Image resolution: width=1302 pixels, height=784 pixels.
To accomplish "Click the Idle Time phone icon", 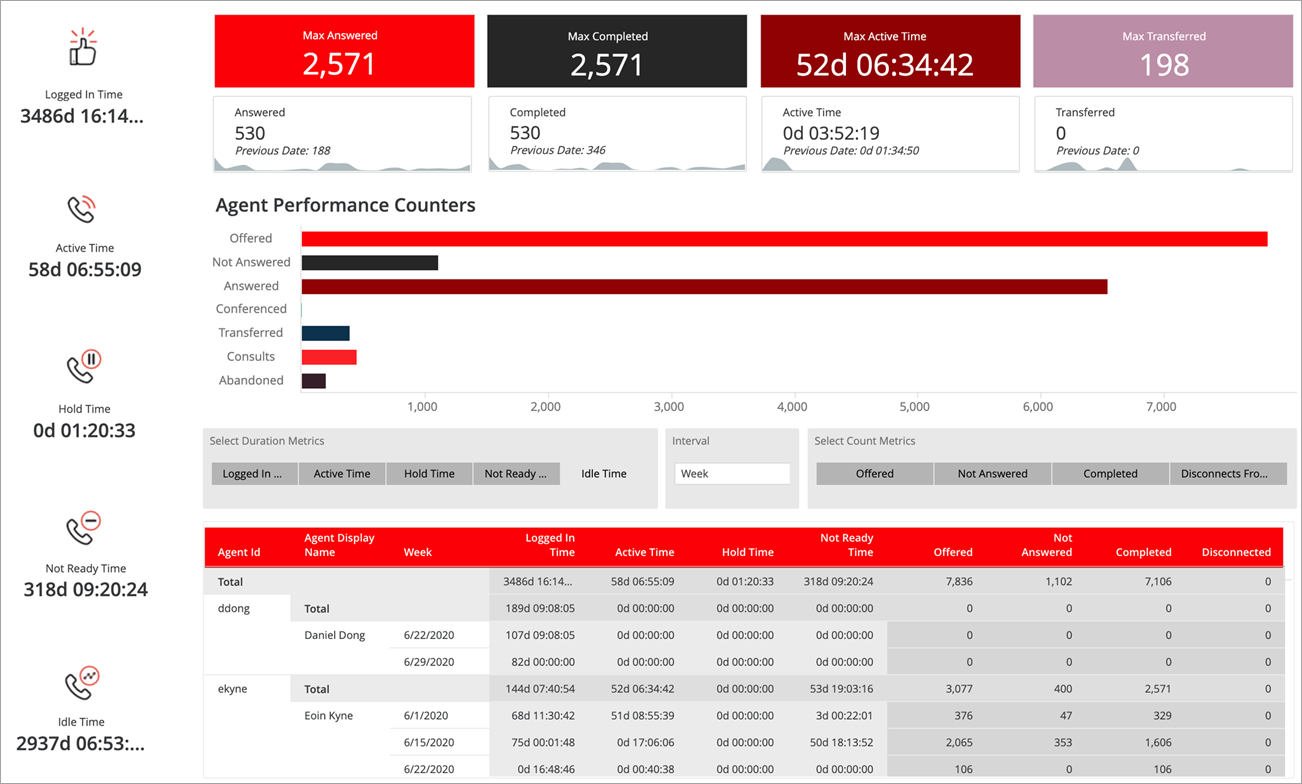I will 84,683.
